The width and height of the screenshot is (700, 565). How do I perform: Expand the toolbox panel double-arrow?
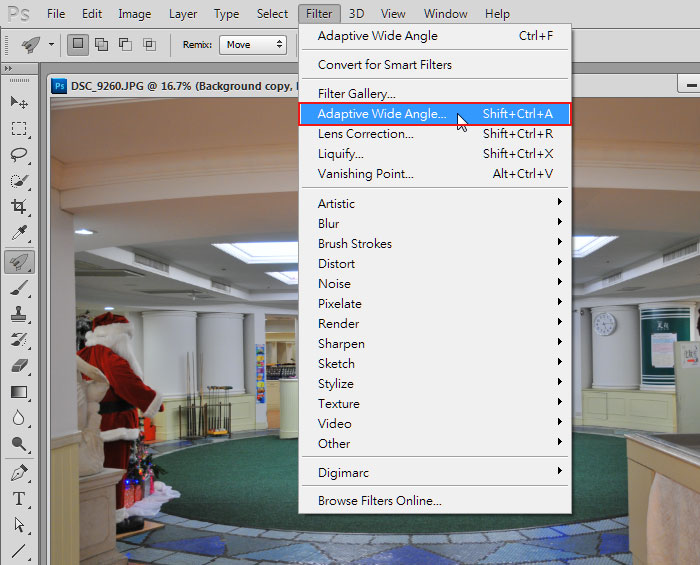pos(8,68)
